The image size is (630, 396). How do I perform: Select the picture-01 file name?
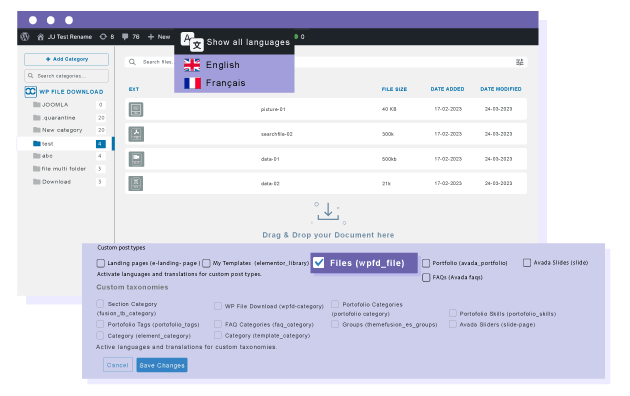tap(273, 109)
